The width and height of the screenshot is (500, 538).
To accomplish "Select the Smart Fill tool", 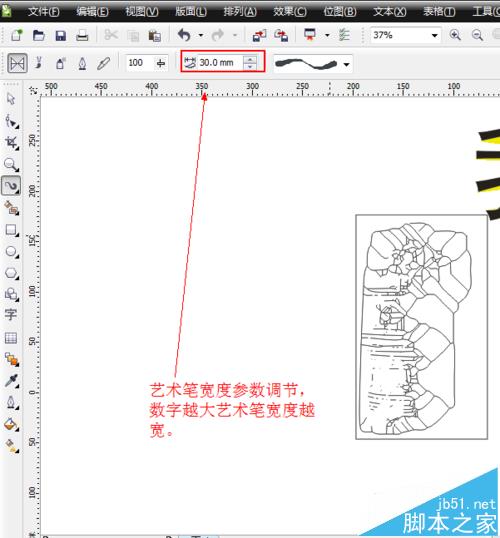I will [x=11, y=208].
